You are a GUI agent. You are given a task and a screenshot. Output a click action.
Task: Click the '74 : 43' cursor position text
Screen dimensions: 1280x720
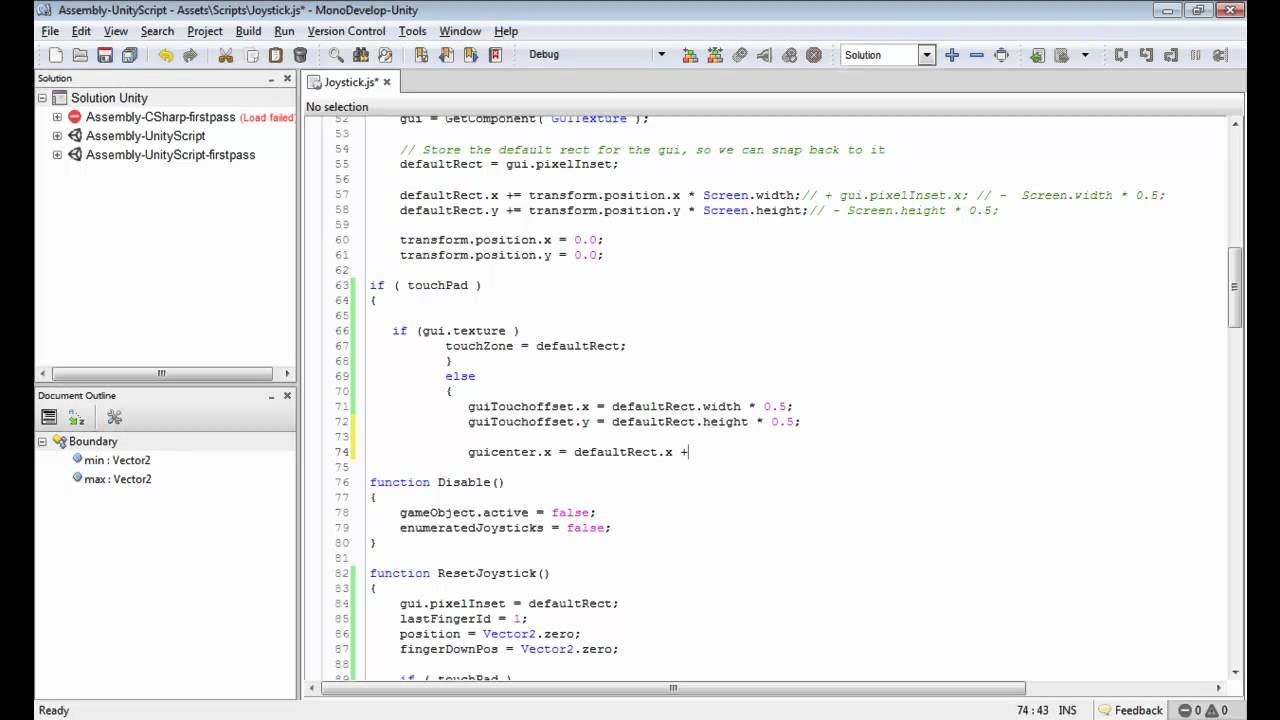tap(1031, 710)
